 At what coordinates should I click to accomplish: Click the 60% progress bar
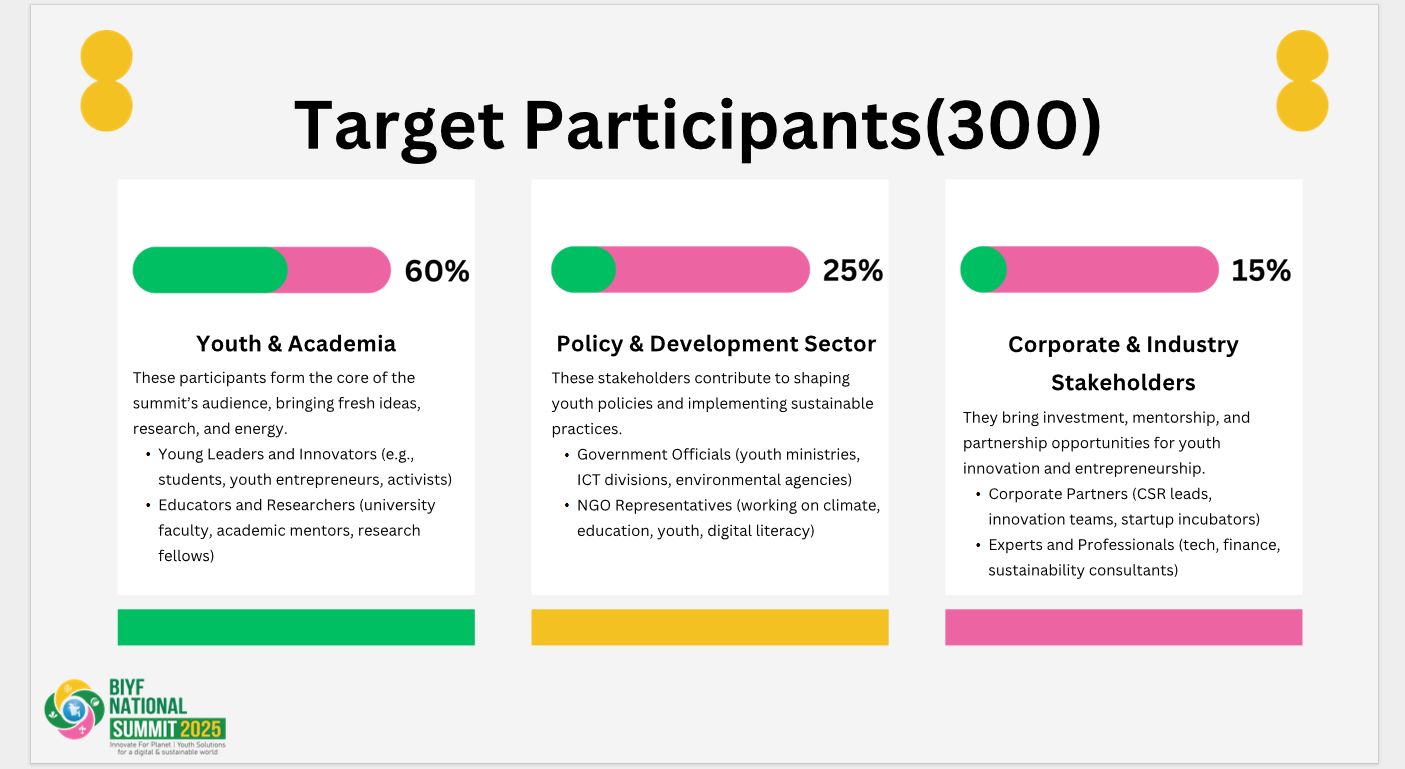tap(261, 270)
